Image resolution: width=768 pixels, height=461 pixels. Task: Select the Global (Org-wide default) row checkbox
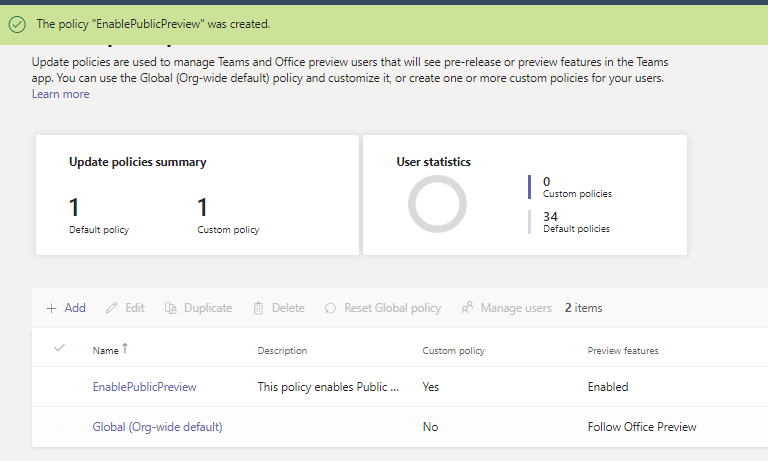click(x=59, y=427)
